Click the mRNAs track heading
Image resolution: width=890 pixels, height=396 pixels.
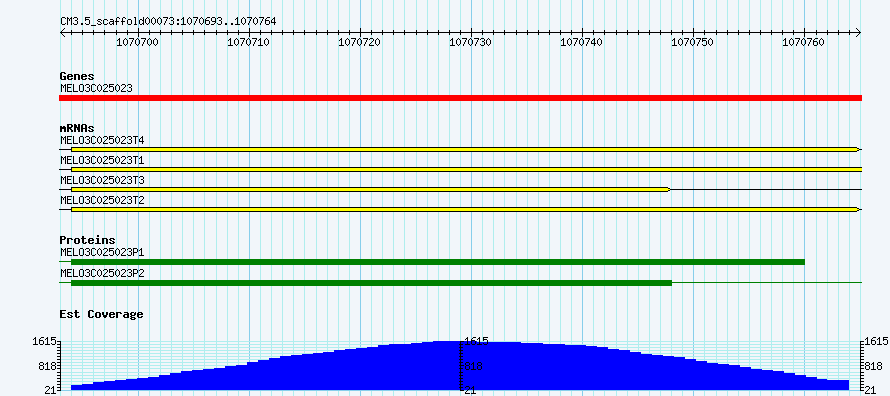77,128
